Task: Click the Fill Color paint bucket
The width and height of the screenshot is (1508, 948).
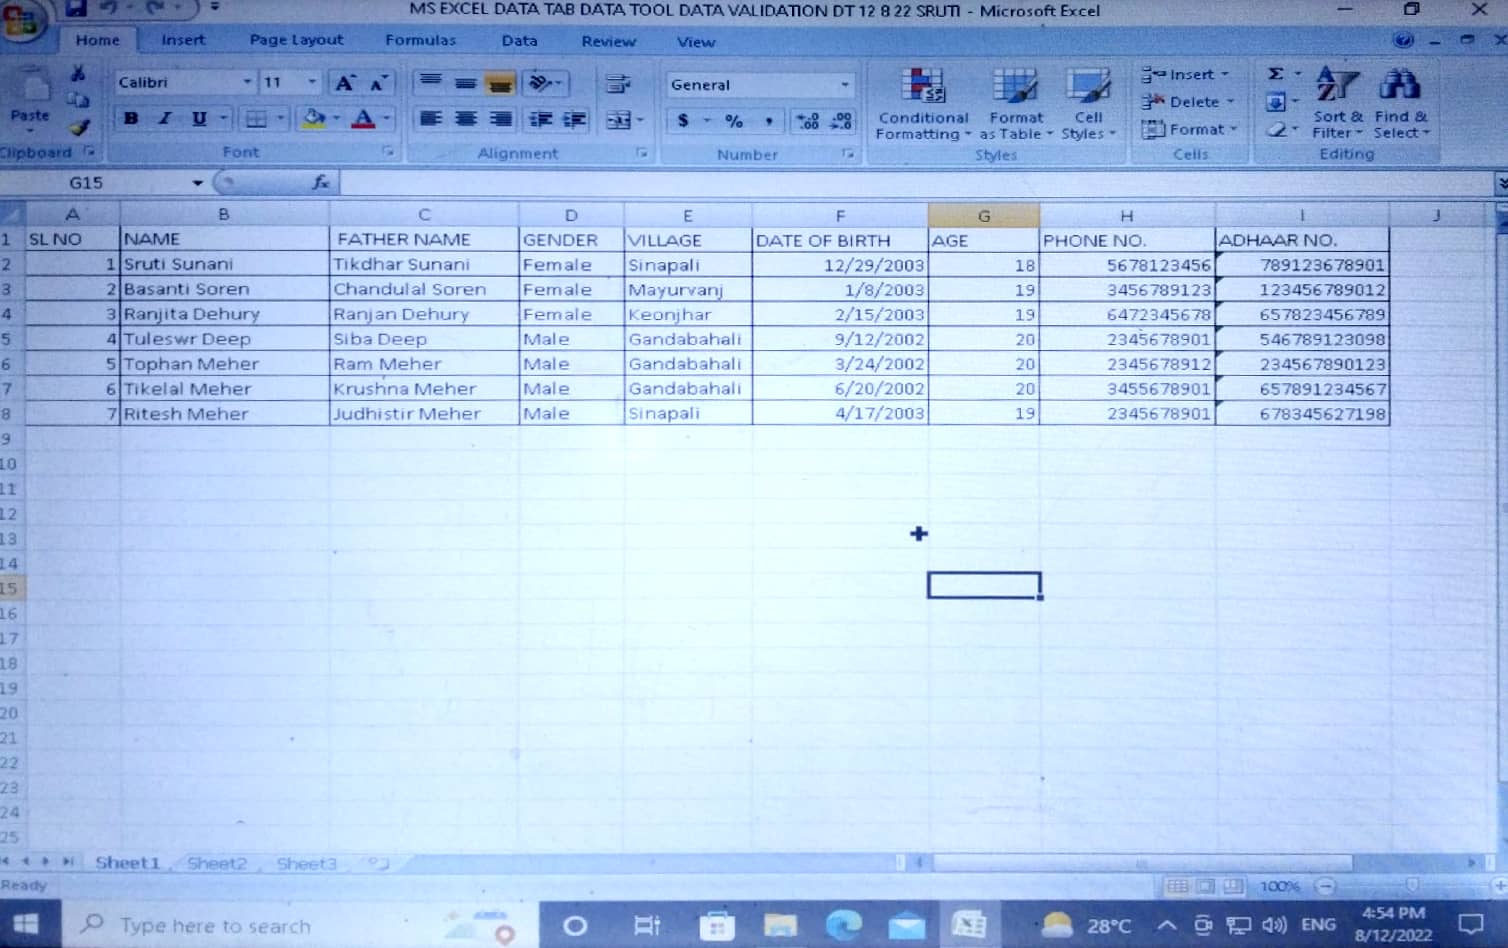Action: coord(314,119)
